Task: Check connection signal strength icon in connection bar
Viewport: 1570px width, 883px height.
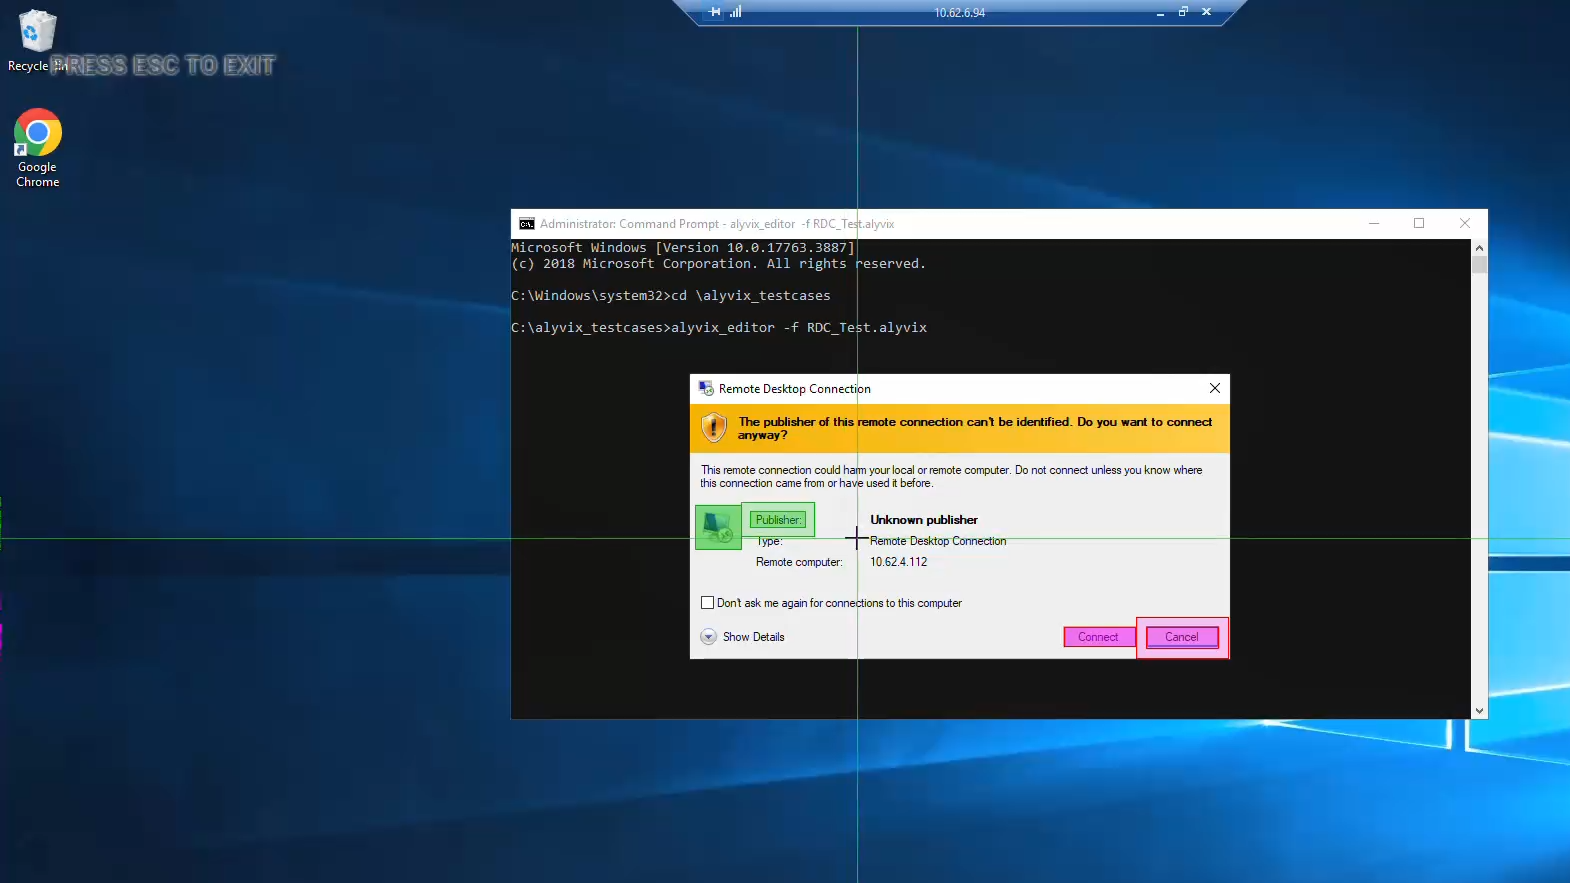Action: point(736,12)
